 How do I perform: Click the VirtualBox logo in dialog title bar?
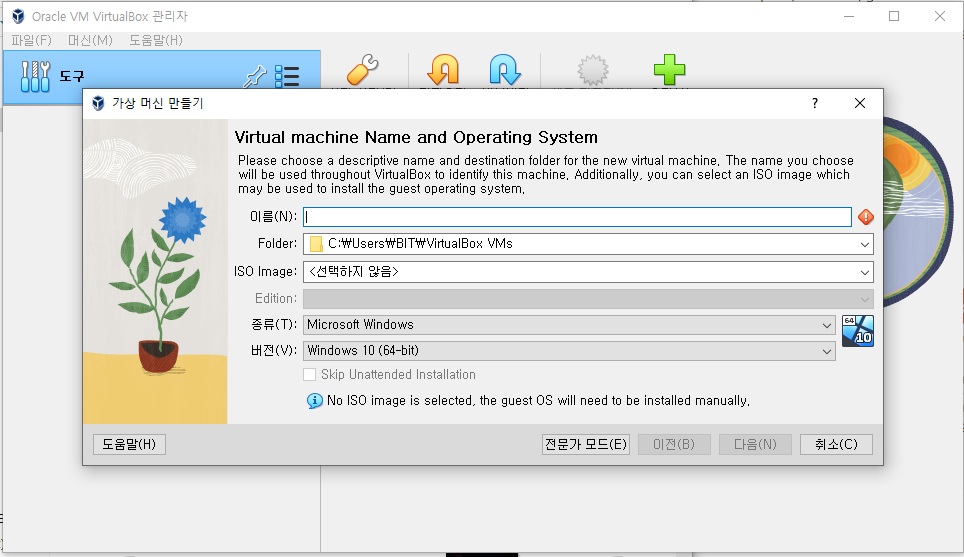pyautogui.click(x=98, y=103)
